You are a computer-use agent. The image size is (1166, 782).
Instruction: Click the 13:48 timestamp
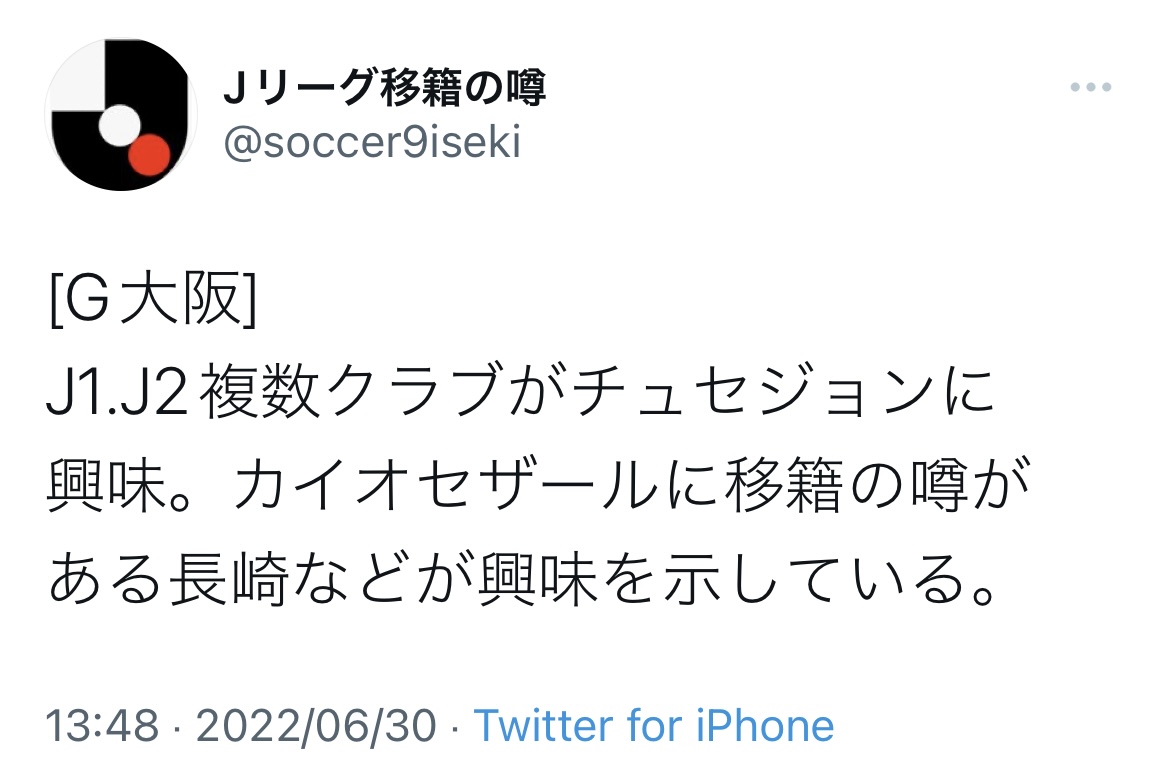click(102, 725)
